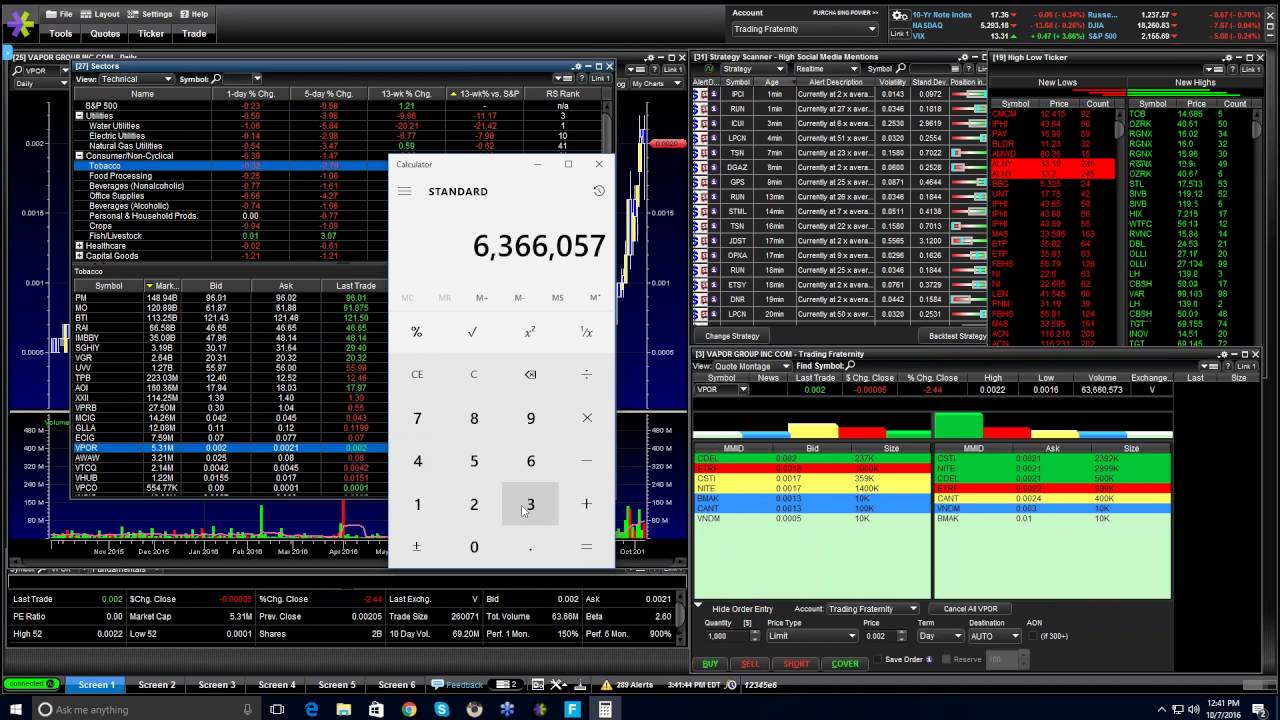Open Strategy Scanner Realtime dropdown
Image resolution: width=1280 pixels, height=720 pixels.
[x=828, y=69]
